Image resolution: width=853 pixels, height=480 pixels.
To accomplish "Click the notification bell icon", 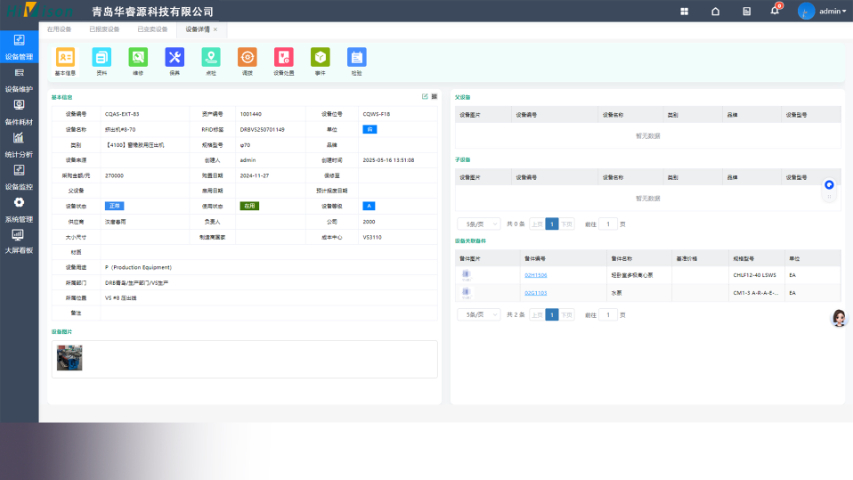I will [775, 11].
